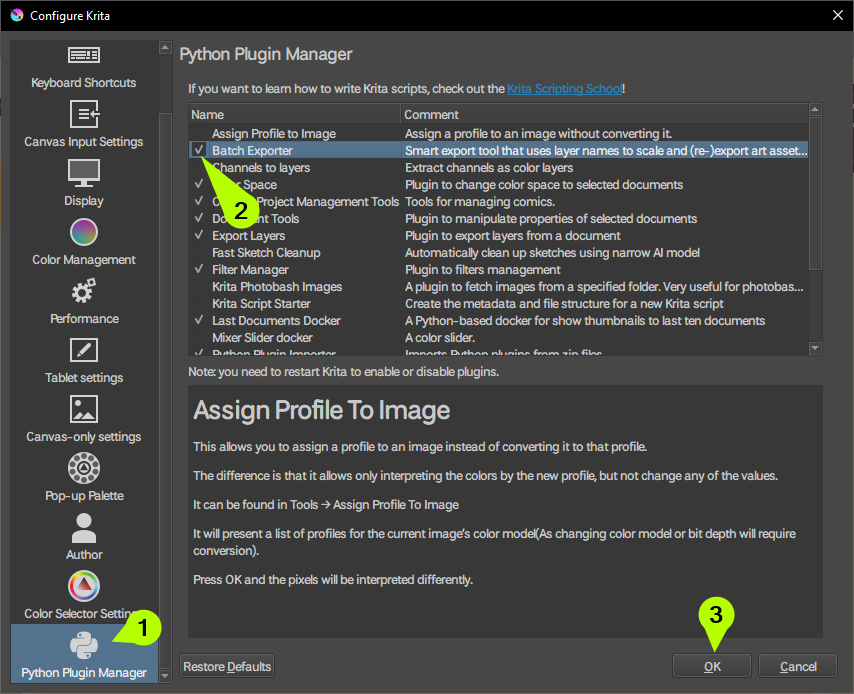Open Canvas Input Settings icon
854x694 pixels.
pyautogui.click(x=83, y=114)
